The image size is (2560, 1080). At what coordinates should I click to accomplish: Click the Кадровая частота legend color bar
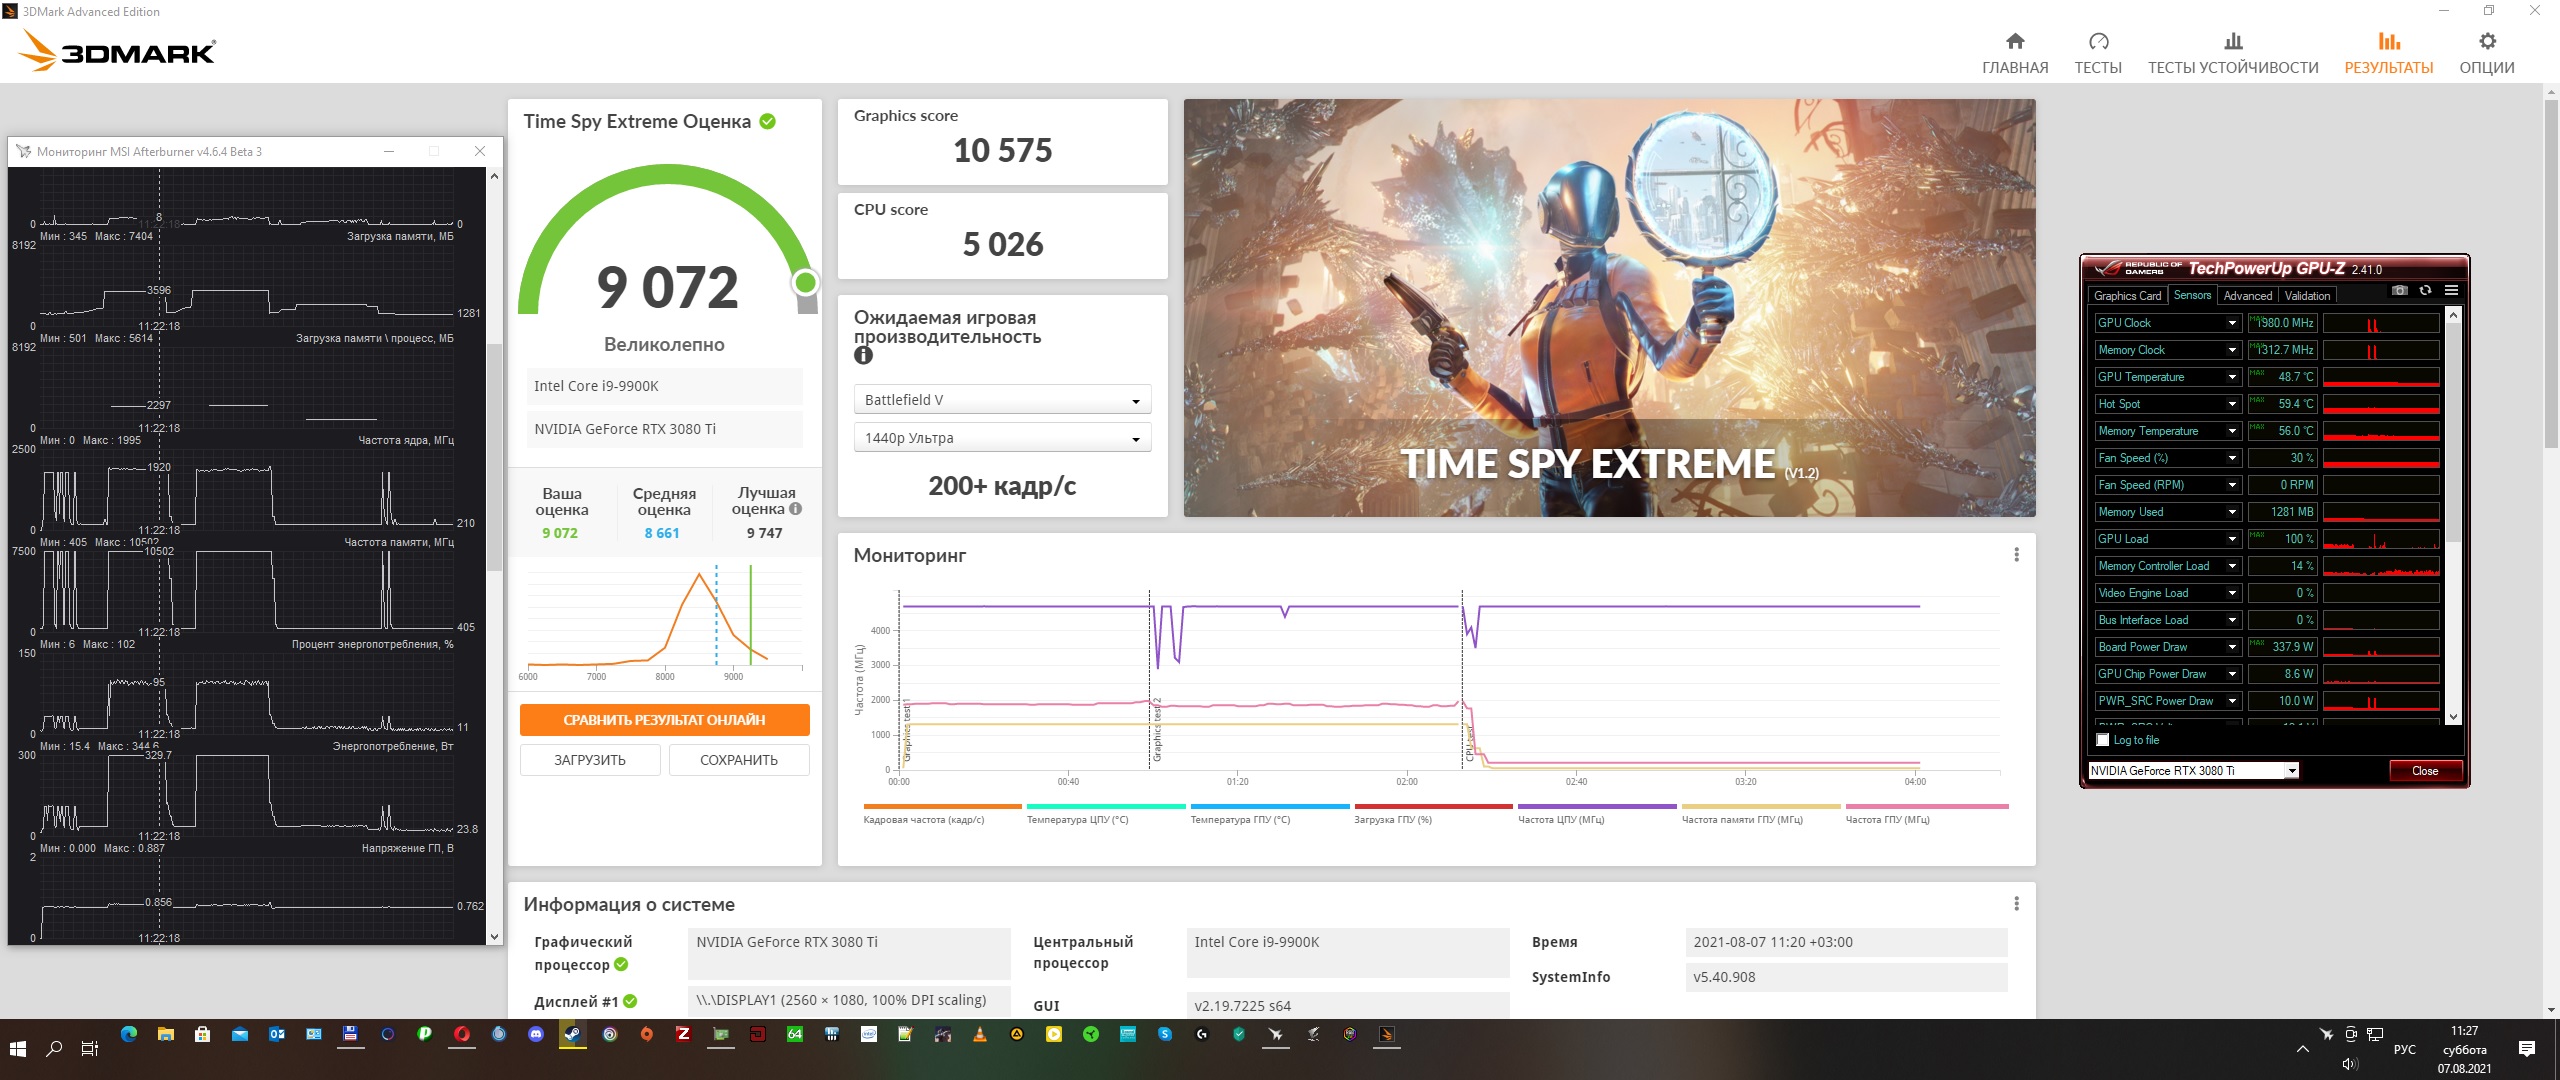click(x=942, y=806)
